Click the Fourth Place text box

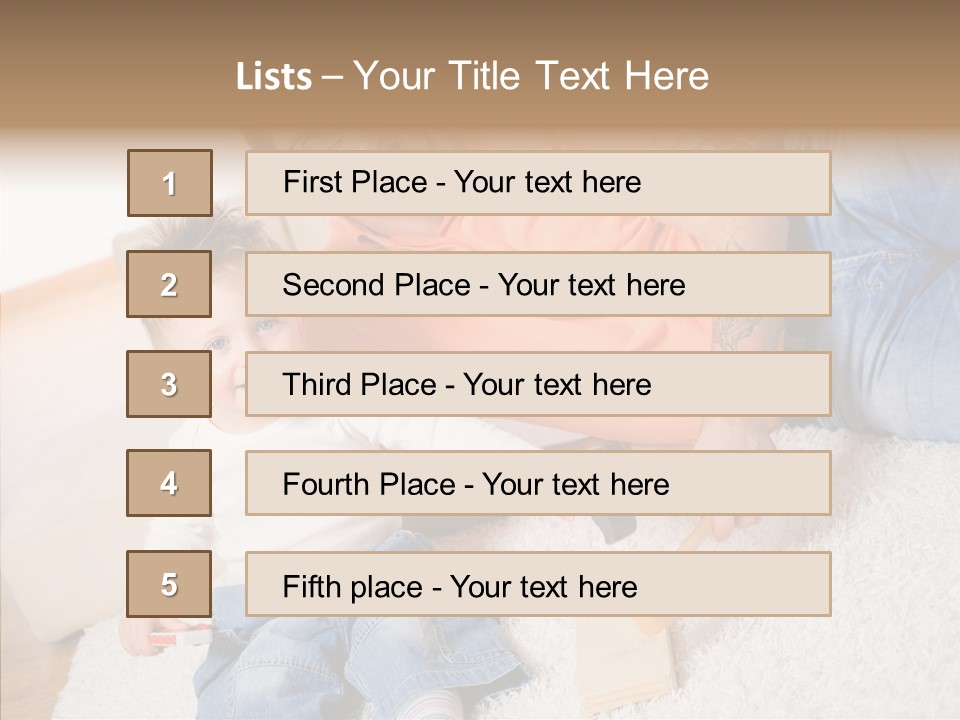538,483
